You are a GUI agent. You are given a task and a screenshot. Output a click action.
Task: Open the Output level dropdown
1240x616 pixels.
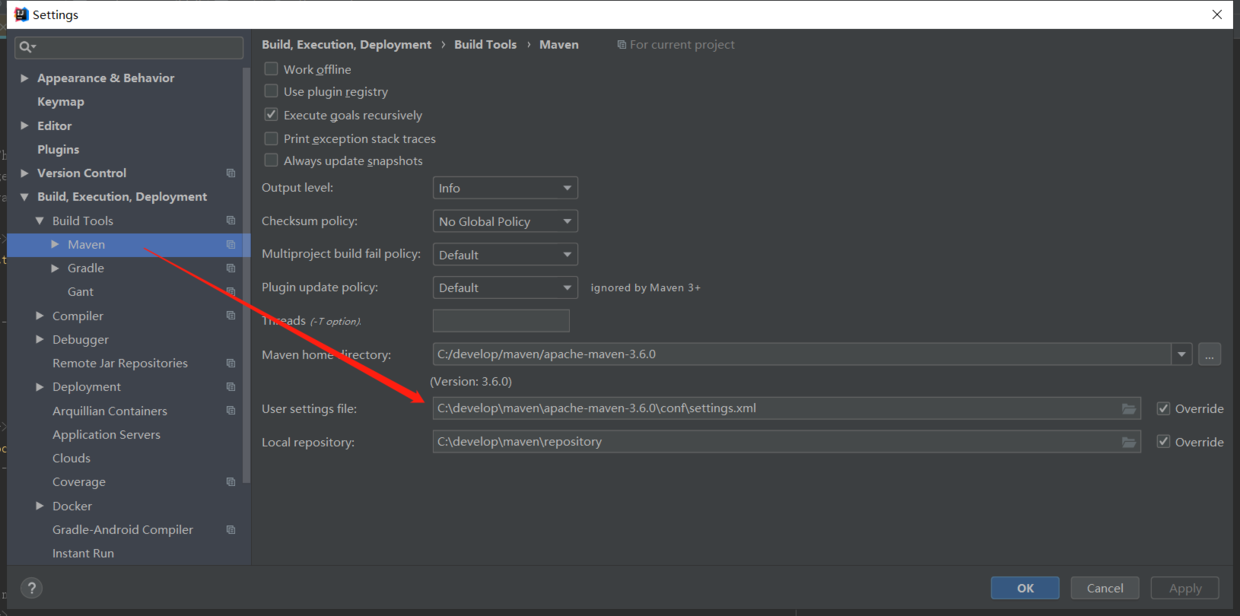[x=505, y=188]
